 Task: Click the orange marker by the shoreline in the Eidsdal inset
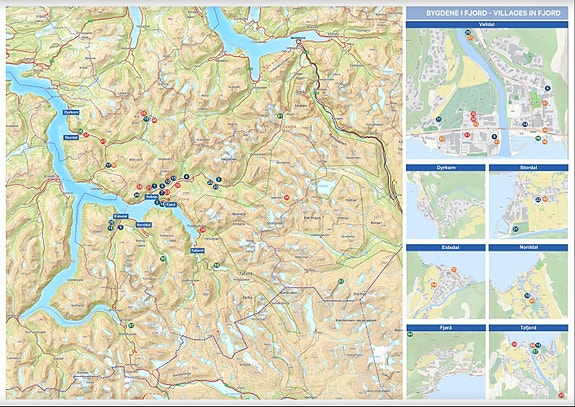pyautogui.click(x=454, y=270)
